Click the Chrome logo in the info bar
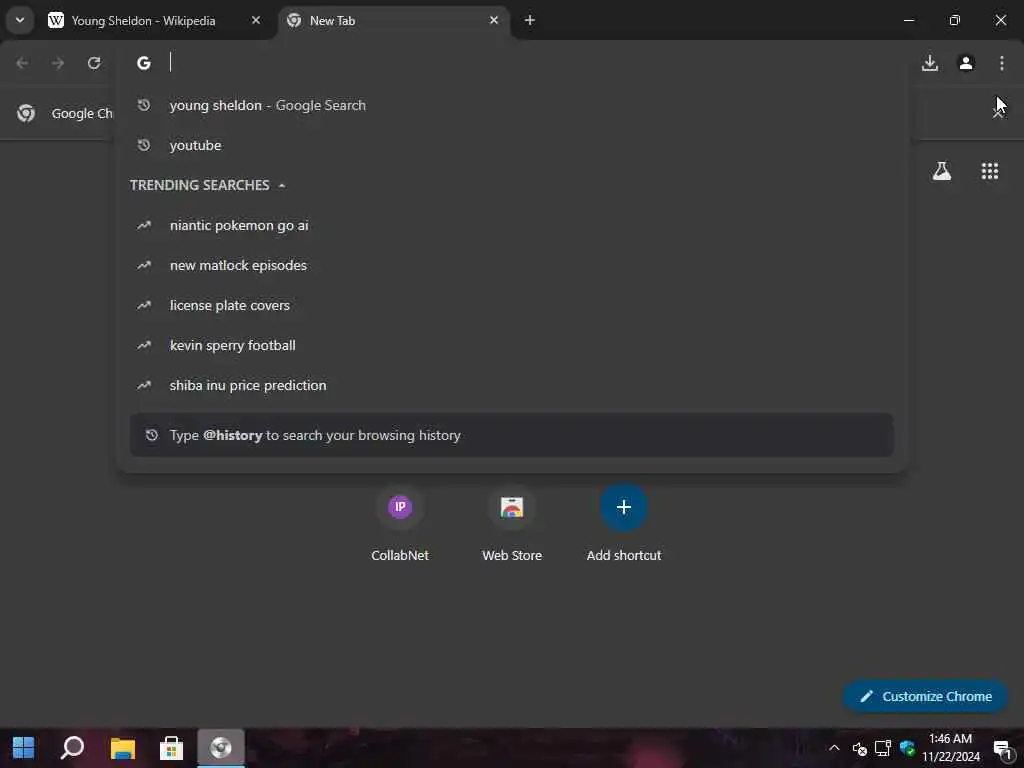 26,113
